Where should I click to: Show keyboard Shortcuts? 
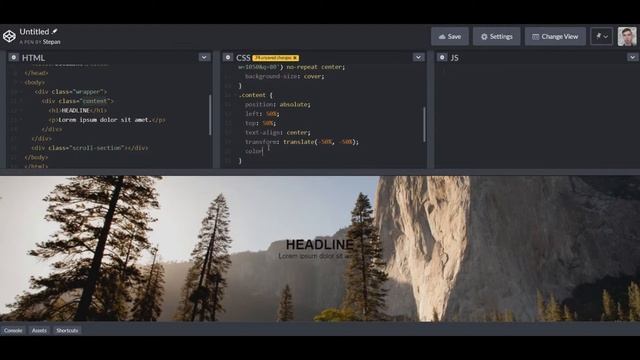[x=67, y=330]
